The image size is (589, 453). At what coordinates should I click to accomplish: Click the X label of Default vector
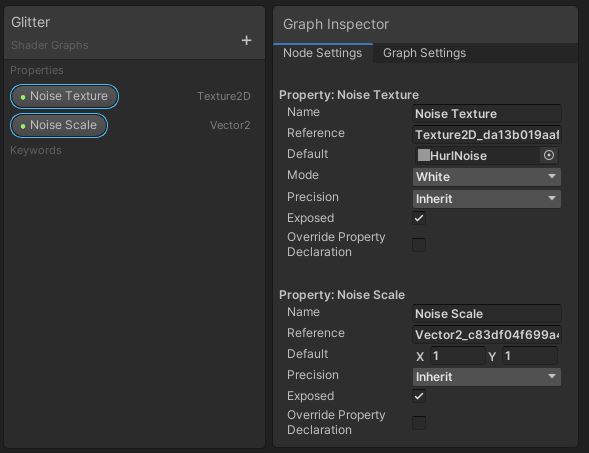pos(420,356)
